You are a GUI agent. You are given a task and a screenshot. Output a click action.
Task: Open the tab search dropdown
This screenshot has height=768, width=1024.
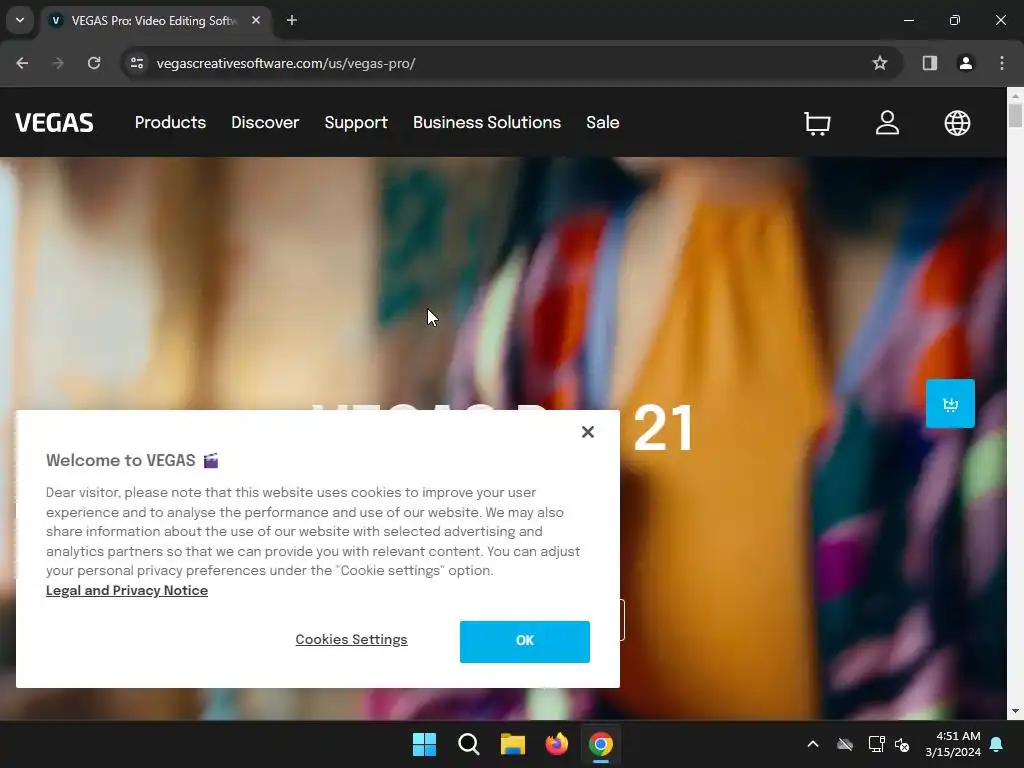coord(20,21)
